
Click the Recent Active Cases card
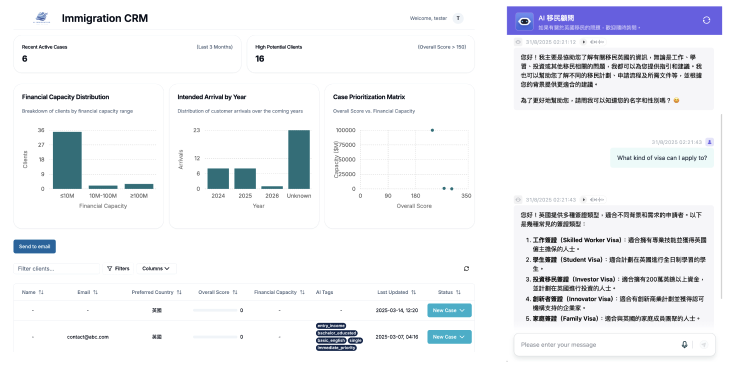pyautogui.click(x=127, y=54)
